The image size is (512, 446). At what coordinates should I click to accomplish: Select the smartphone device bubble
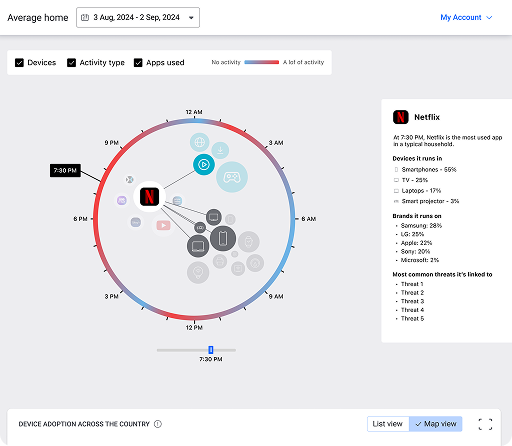click(x=223, y=238)
